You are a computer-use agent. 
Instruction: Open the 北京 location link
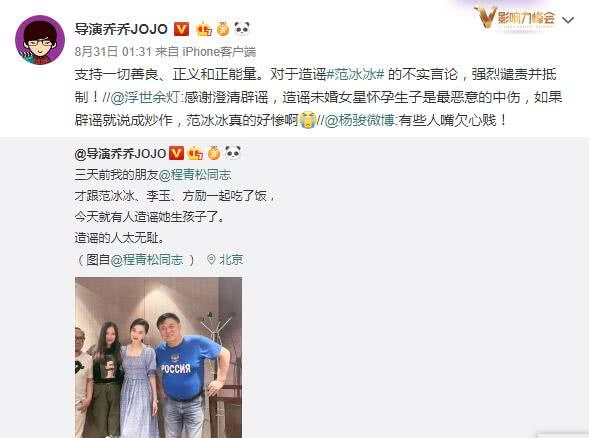231,260
